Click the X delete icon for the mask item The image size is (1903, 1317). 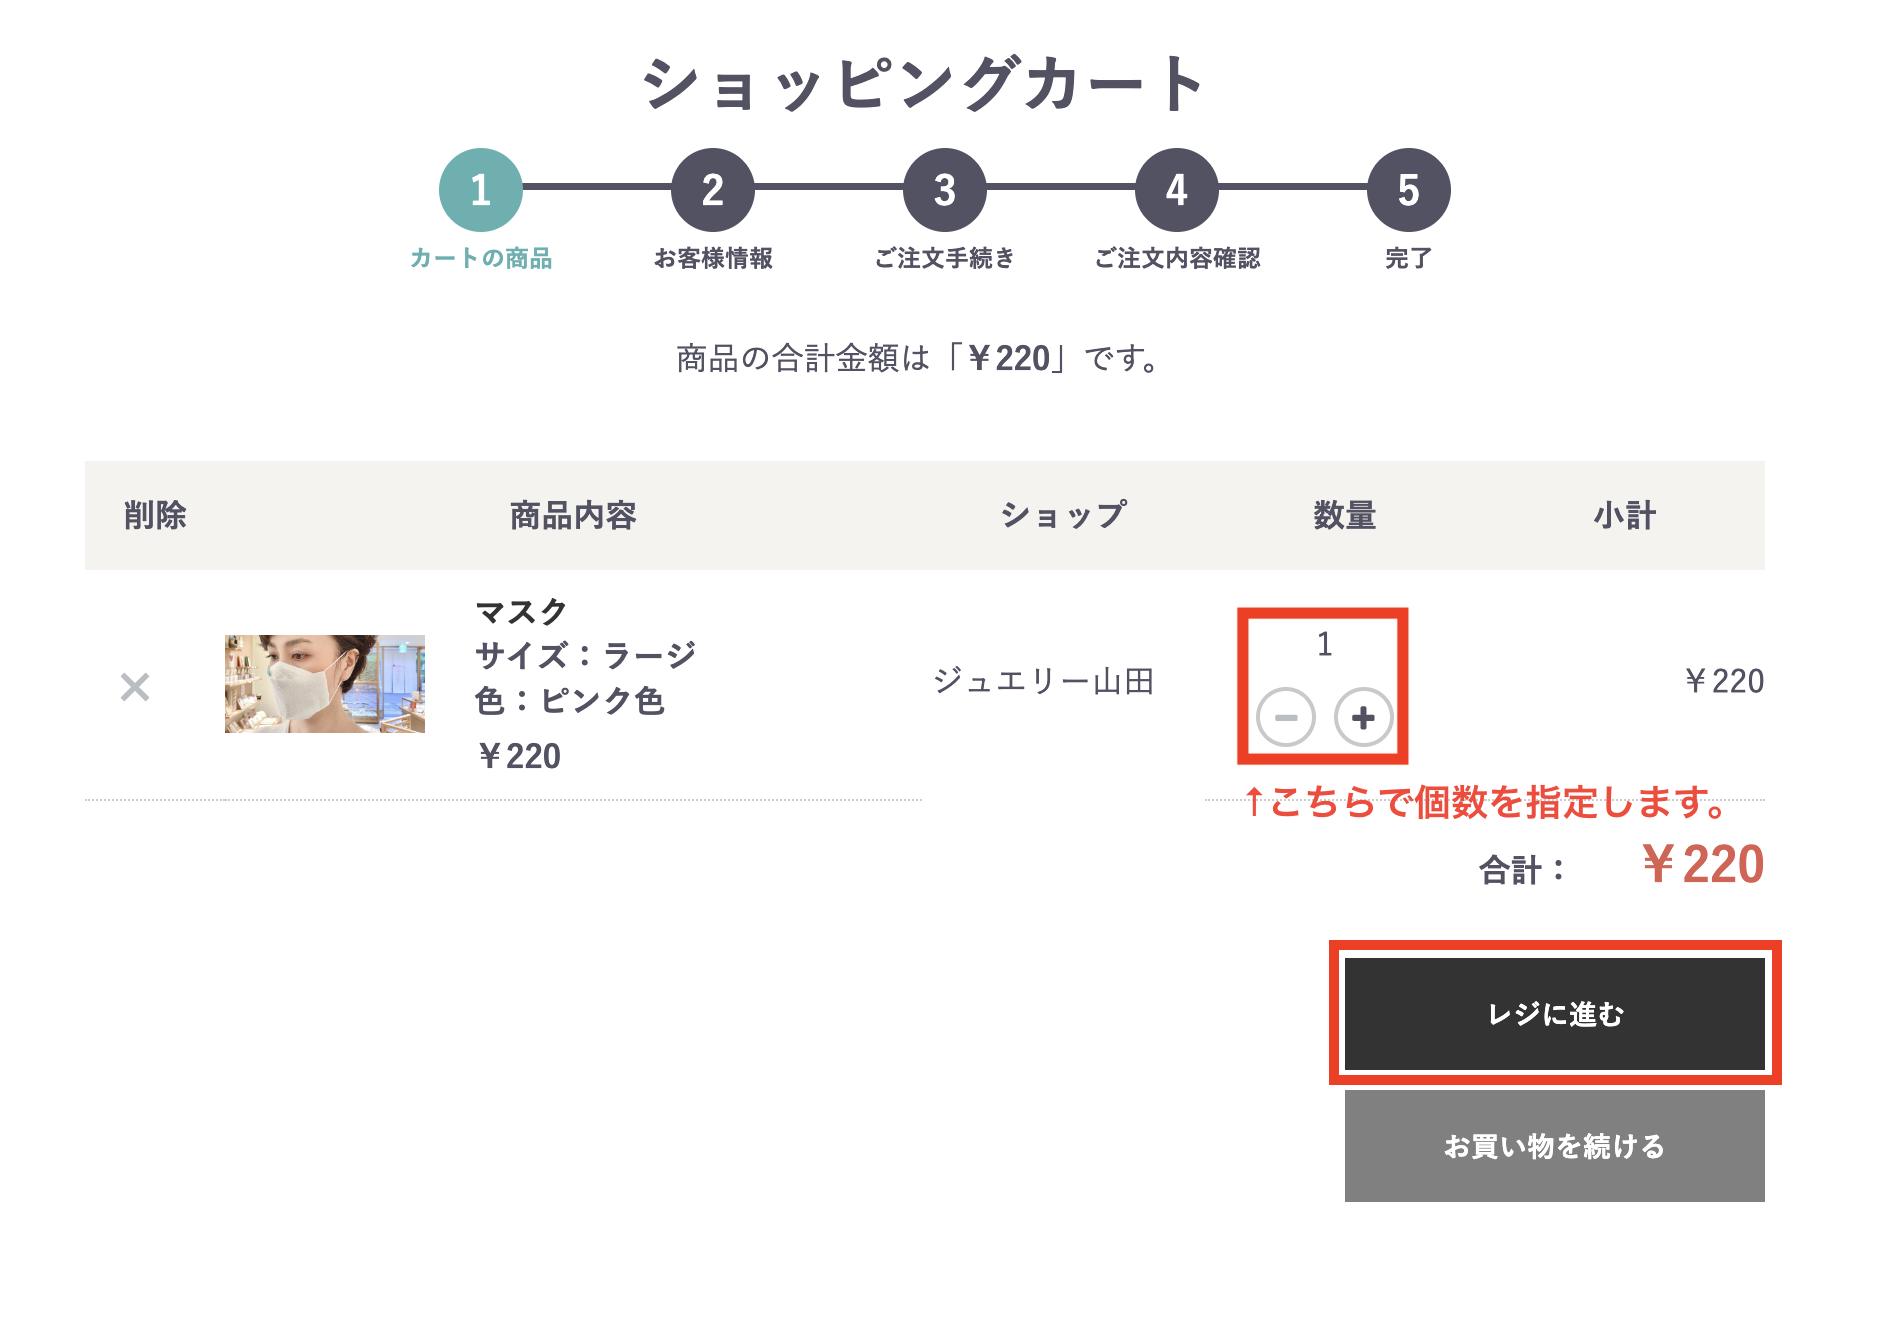point(135,687)
